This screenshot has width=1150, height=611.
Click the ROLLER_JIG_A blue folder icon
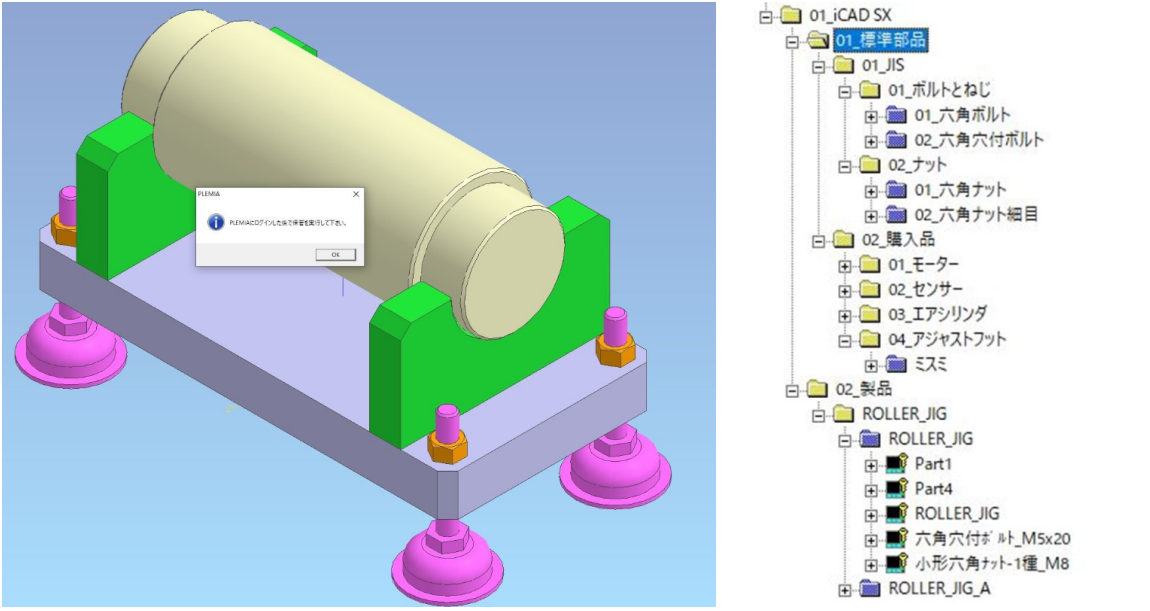pyautogui.click(x=870, y=589)
